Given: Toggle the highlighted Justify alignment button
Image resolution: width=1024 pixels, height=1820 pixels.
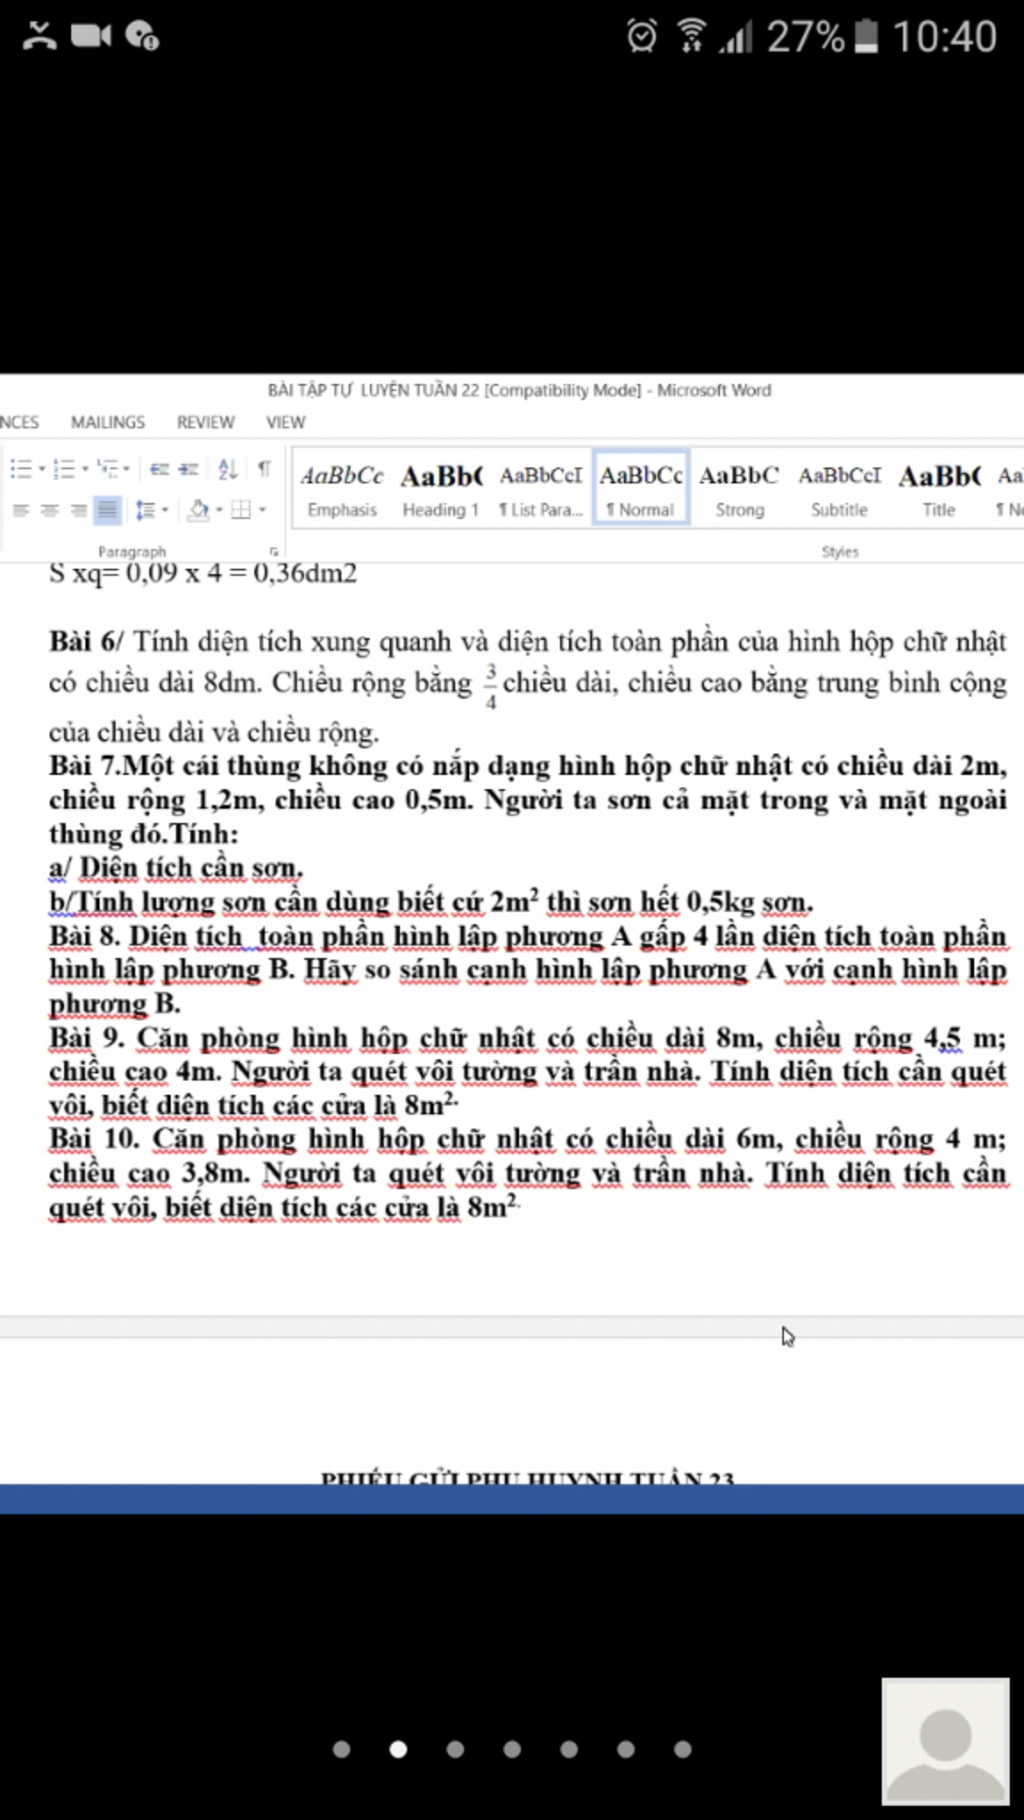Looking at the screenshot, I should coord(107,510).
